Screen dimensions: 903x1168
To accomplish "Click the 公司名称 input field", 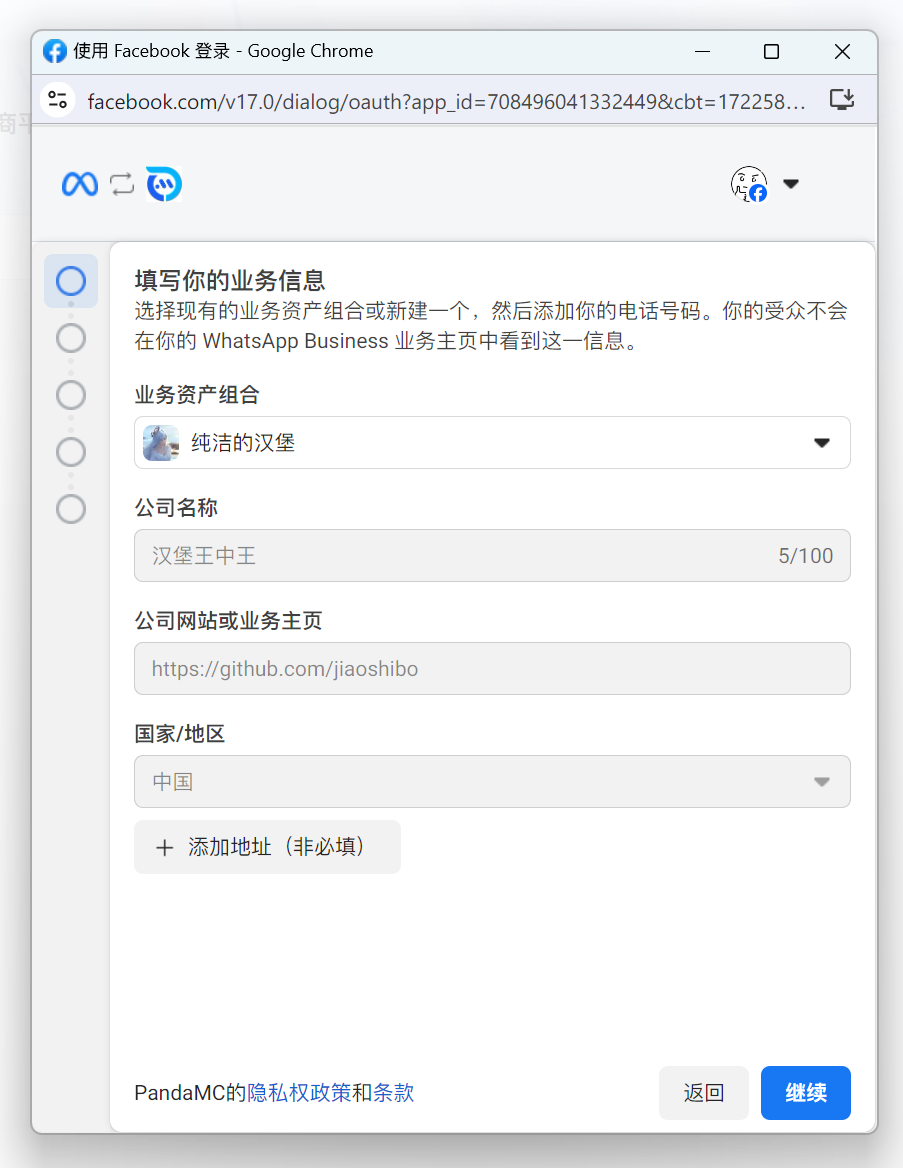I will tap(492, 556).
